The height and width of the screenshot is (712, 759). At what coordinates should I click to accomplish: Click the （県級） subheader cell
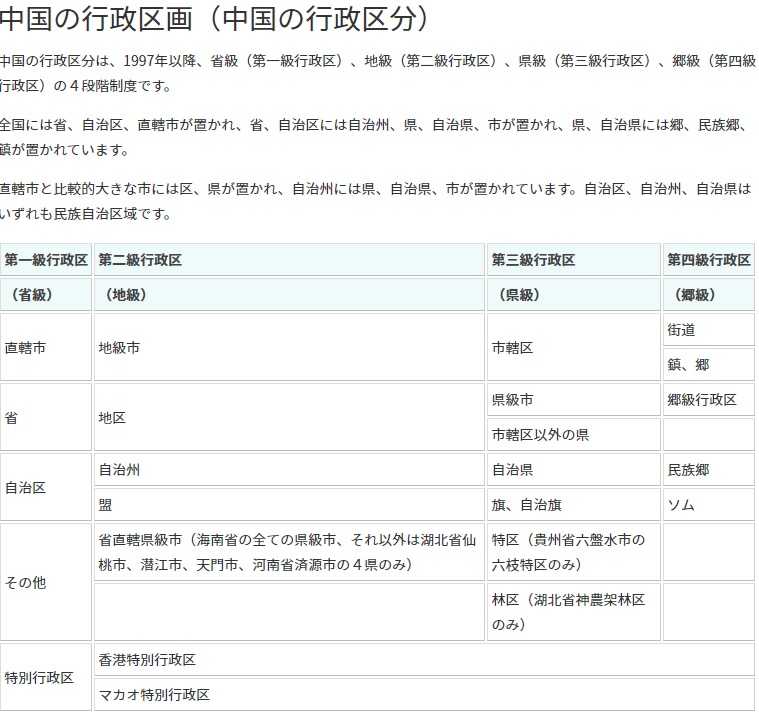574,295
